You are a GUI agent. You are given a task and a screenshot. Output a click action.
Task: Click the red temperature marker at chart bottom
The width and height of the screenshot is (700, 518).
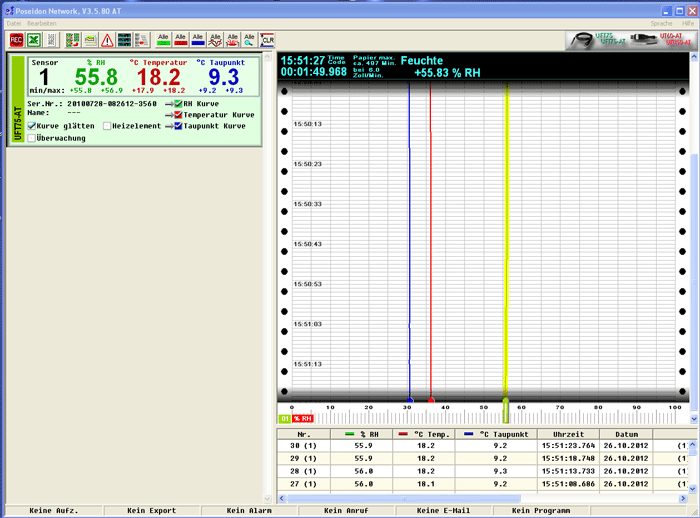(x=431, y=400)
